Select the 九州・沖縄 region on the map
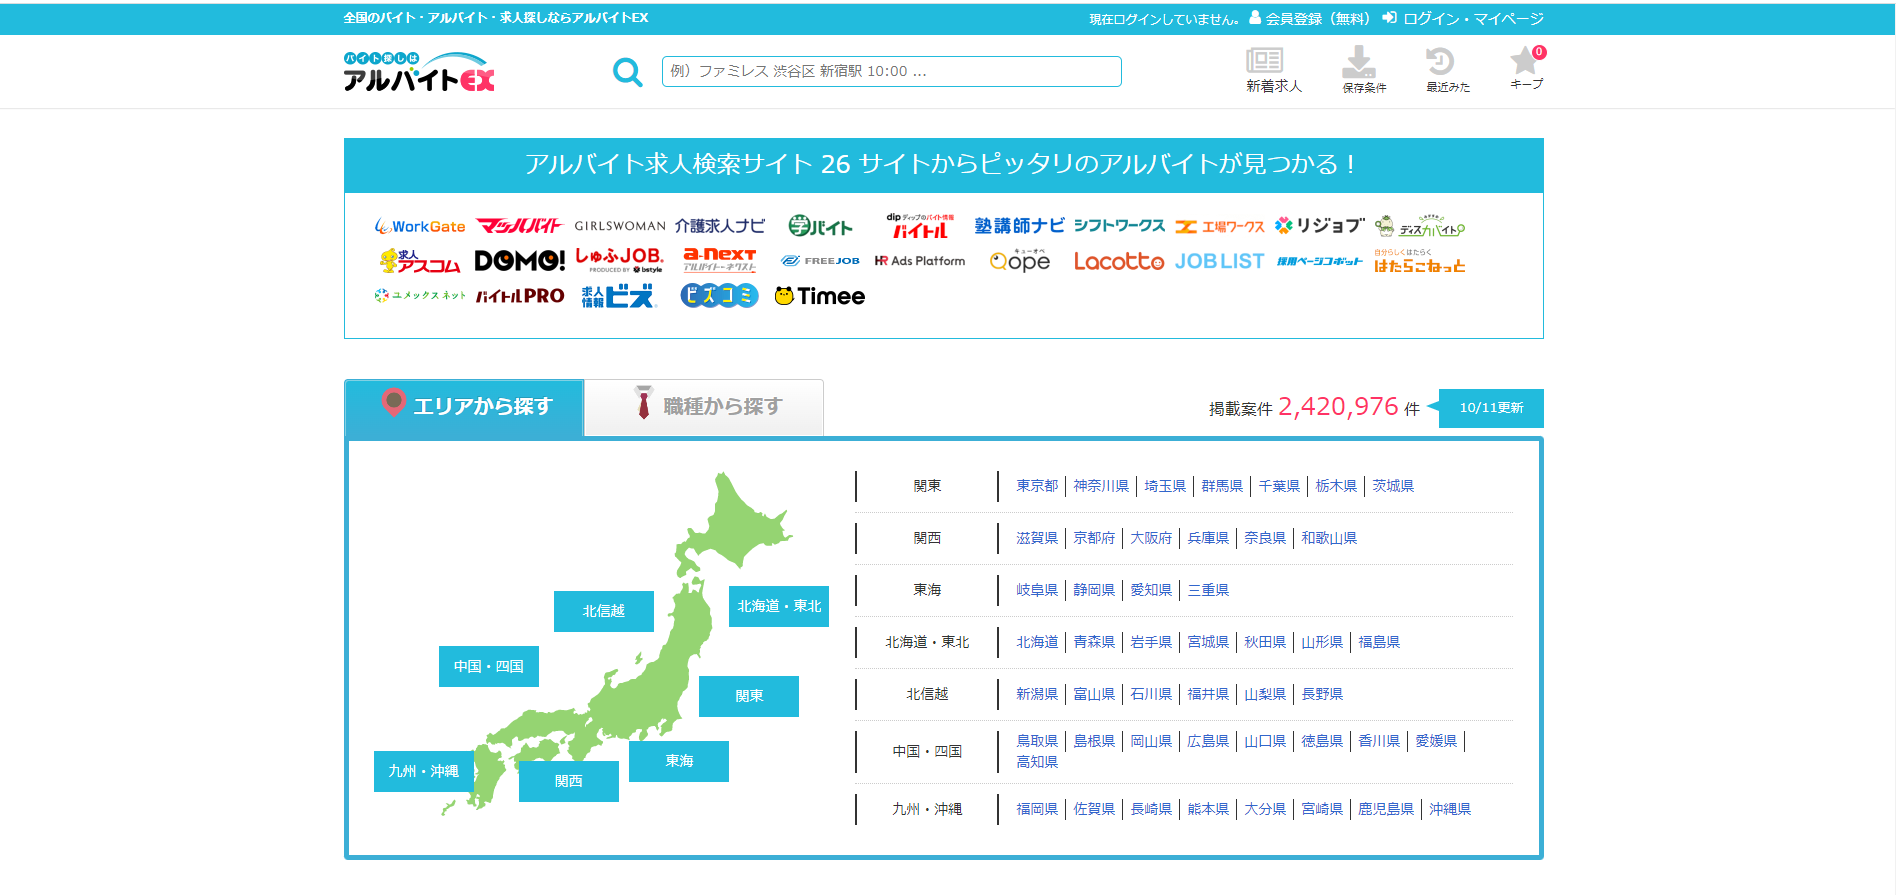 click(x=424, y=771)
